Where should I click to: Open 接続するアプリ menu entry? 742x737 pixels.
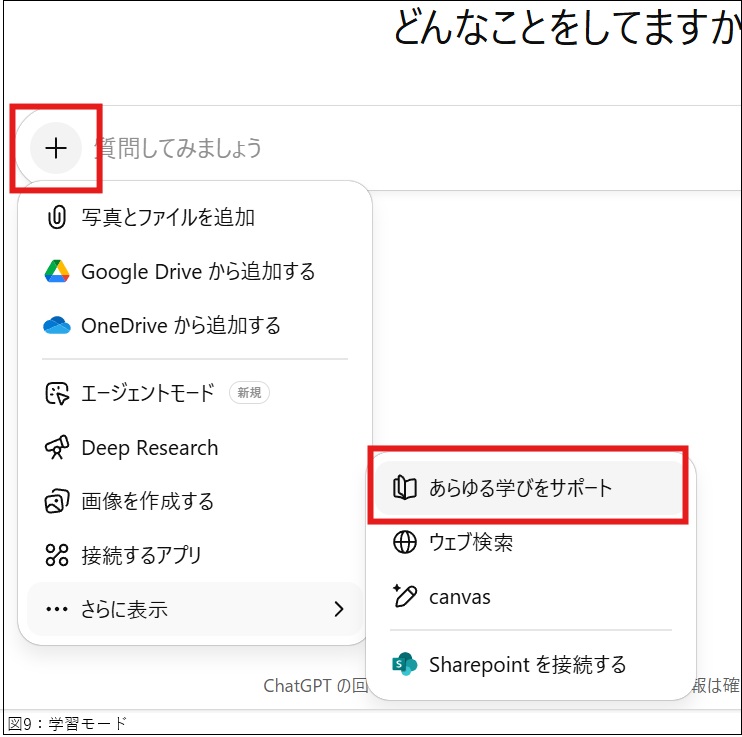(x=195, y=555)
